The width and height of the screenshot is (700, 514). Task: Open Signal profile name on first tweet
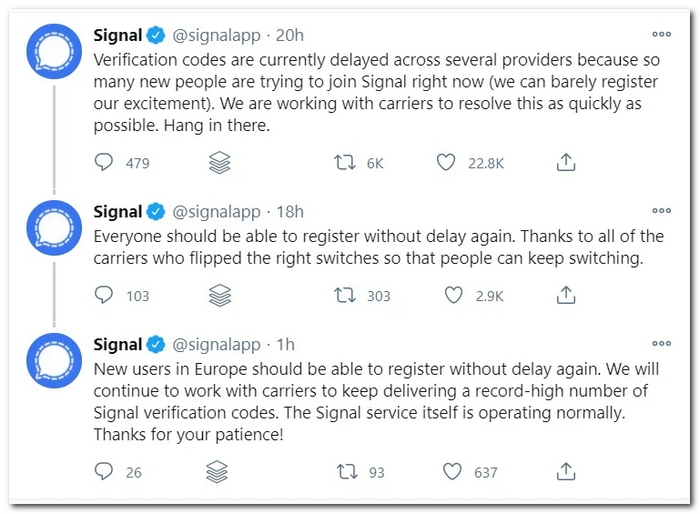pos(118,35)
